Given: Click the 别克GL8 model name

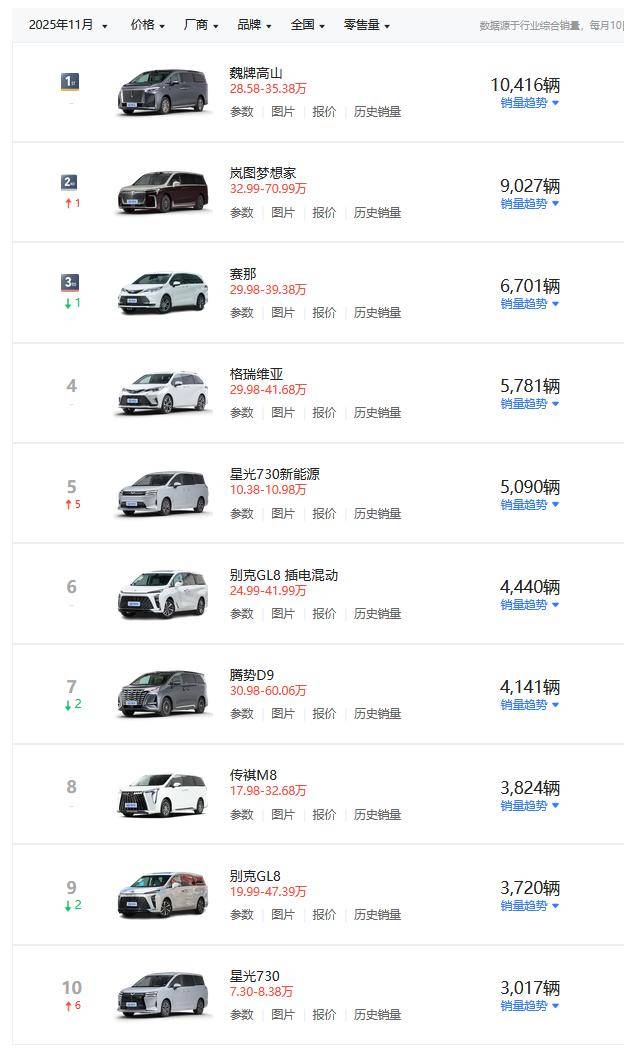Looking at the screenshot, I should 255,876.
